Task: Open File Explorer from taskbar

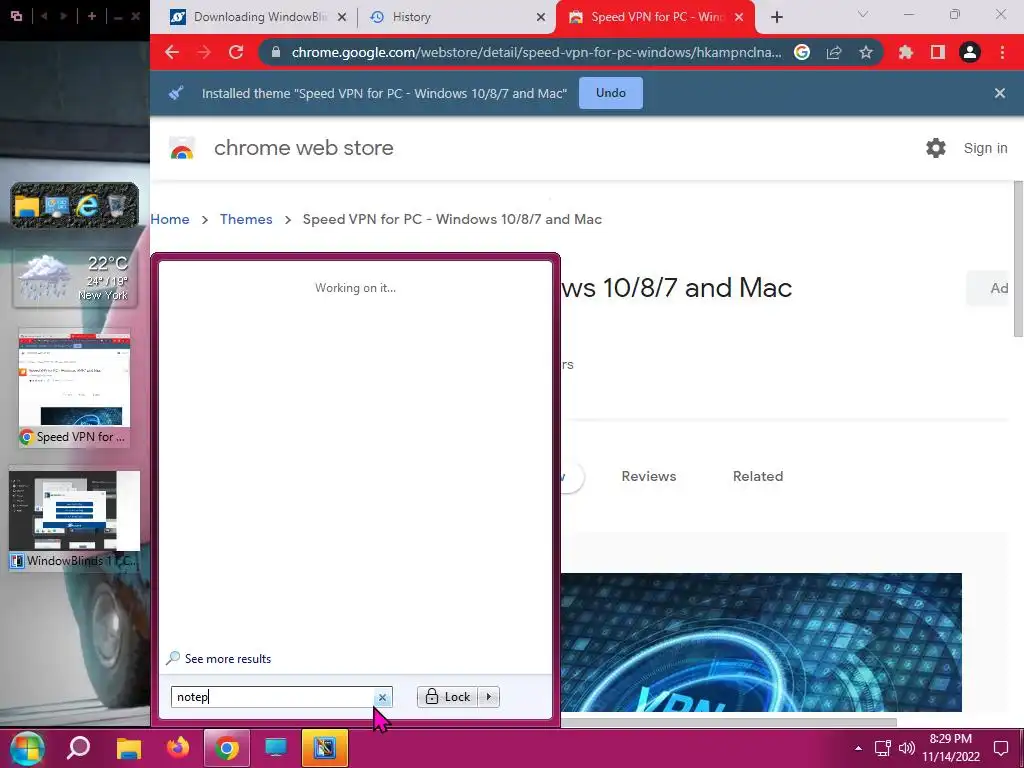Action: click(x=129, y=748)
